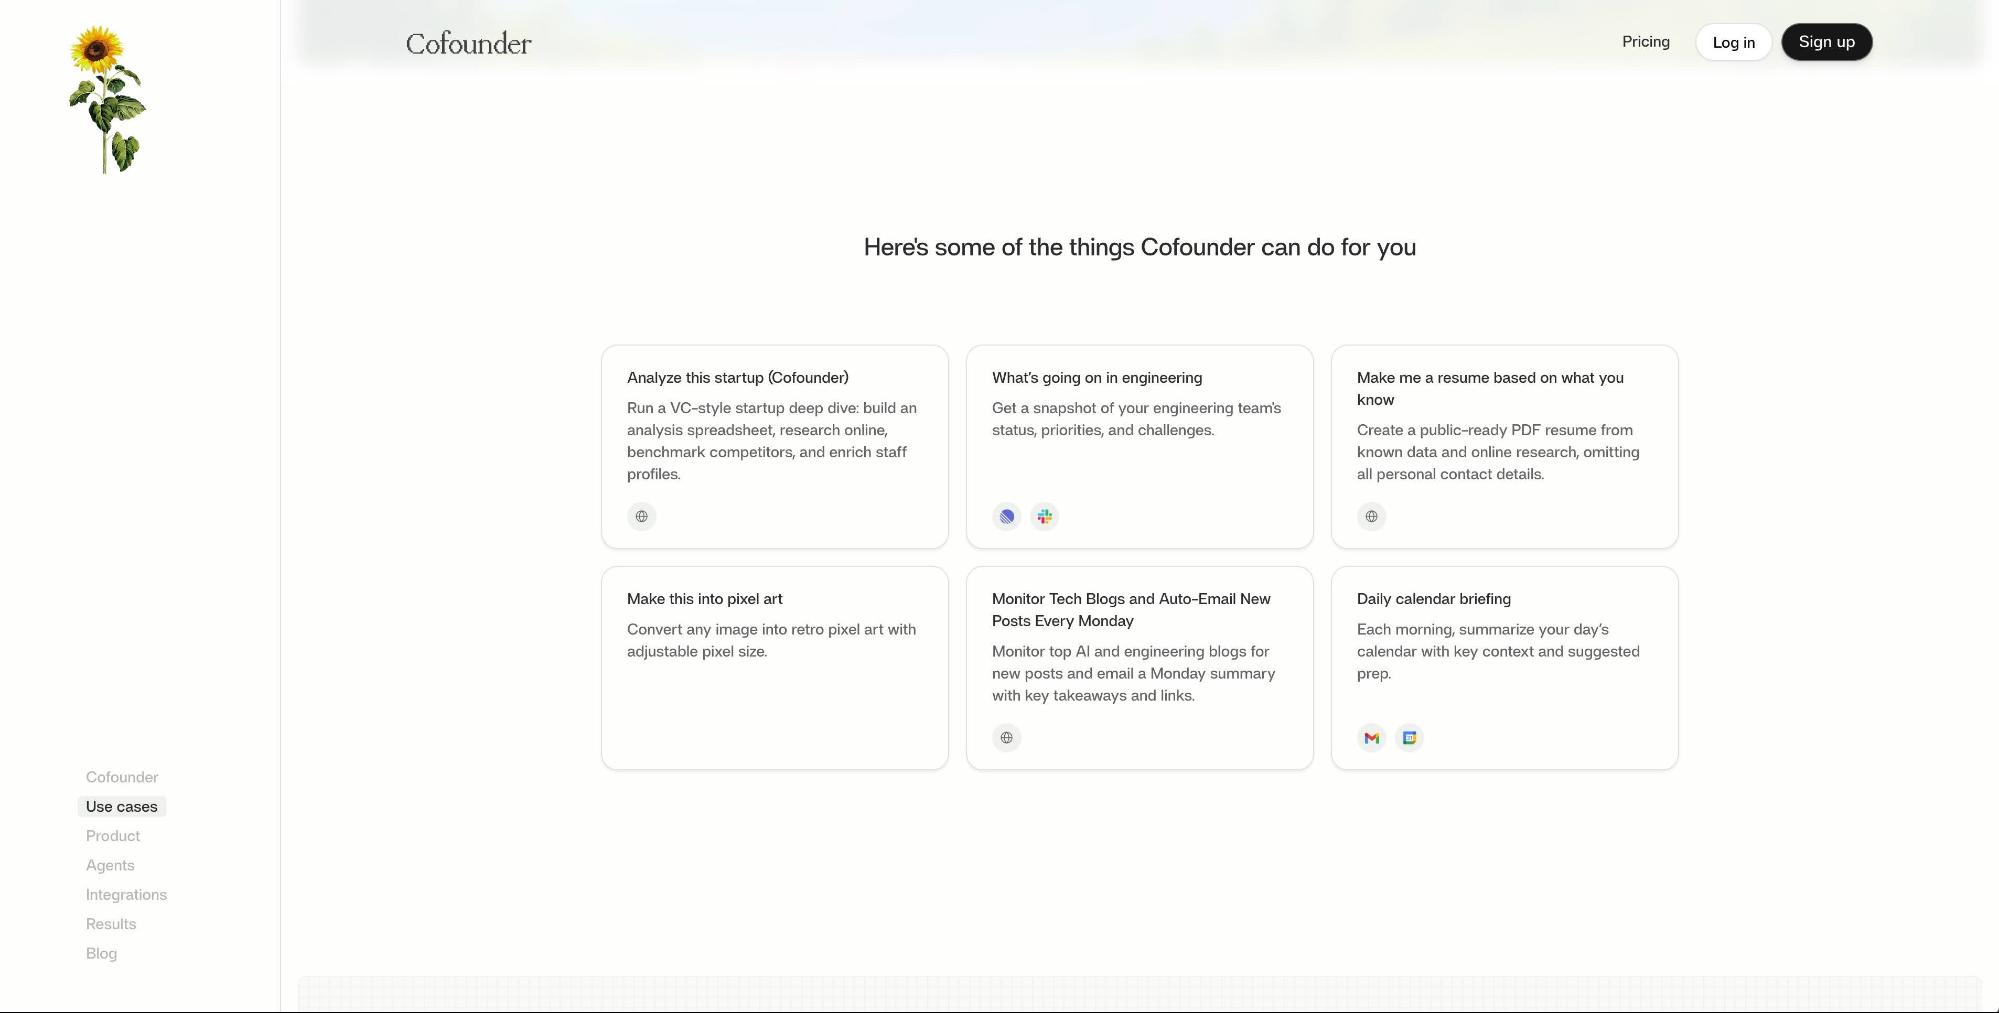Click the Sign up button
1999x1013 pixels.
pyautogui.click(x=1826, y=42)
